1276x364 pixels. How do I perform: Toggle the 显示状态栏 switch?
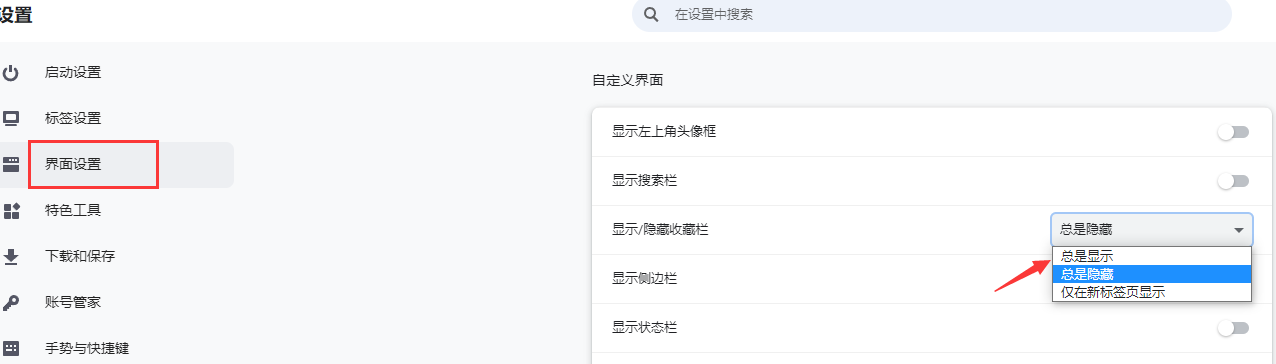1233,328
